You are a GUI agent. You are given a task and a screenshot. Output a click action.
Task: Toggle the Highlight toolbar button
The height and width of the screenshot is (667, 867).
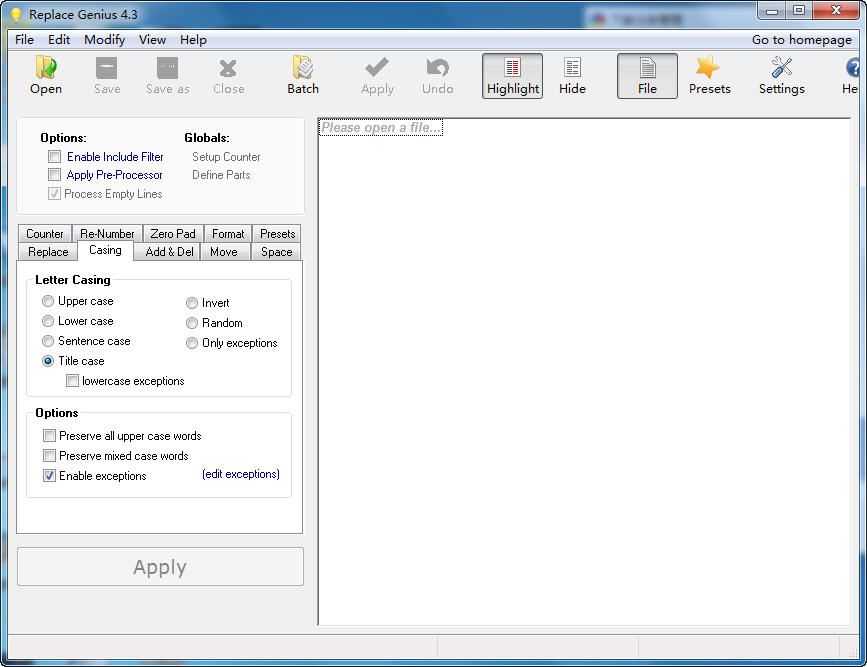click(x=512, y=76)
